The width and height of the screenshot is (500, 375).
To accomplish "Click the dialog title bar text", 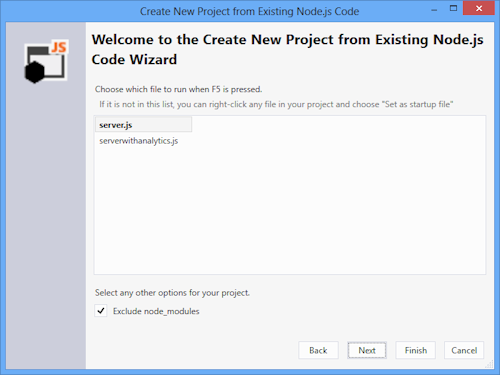I will (x=249, y=11).
